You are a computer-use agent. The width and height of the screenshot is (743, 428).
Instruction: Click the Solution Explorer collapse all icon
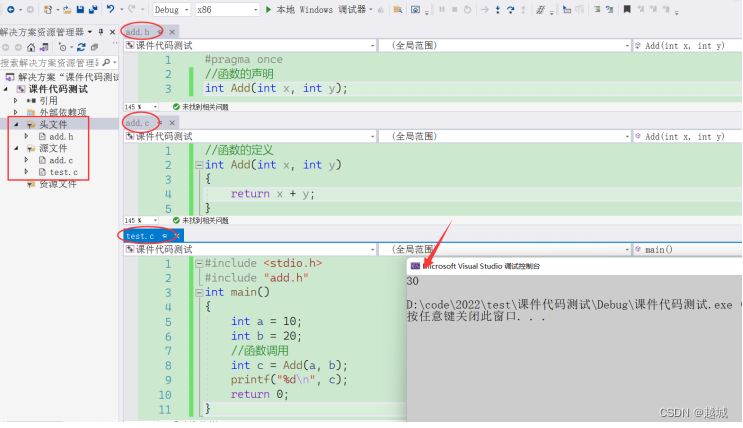click(x=94, y=47)
